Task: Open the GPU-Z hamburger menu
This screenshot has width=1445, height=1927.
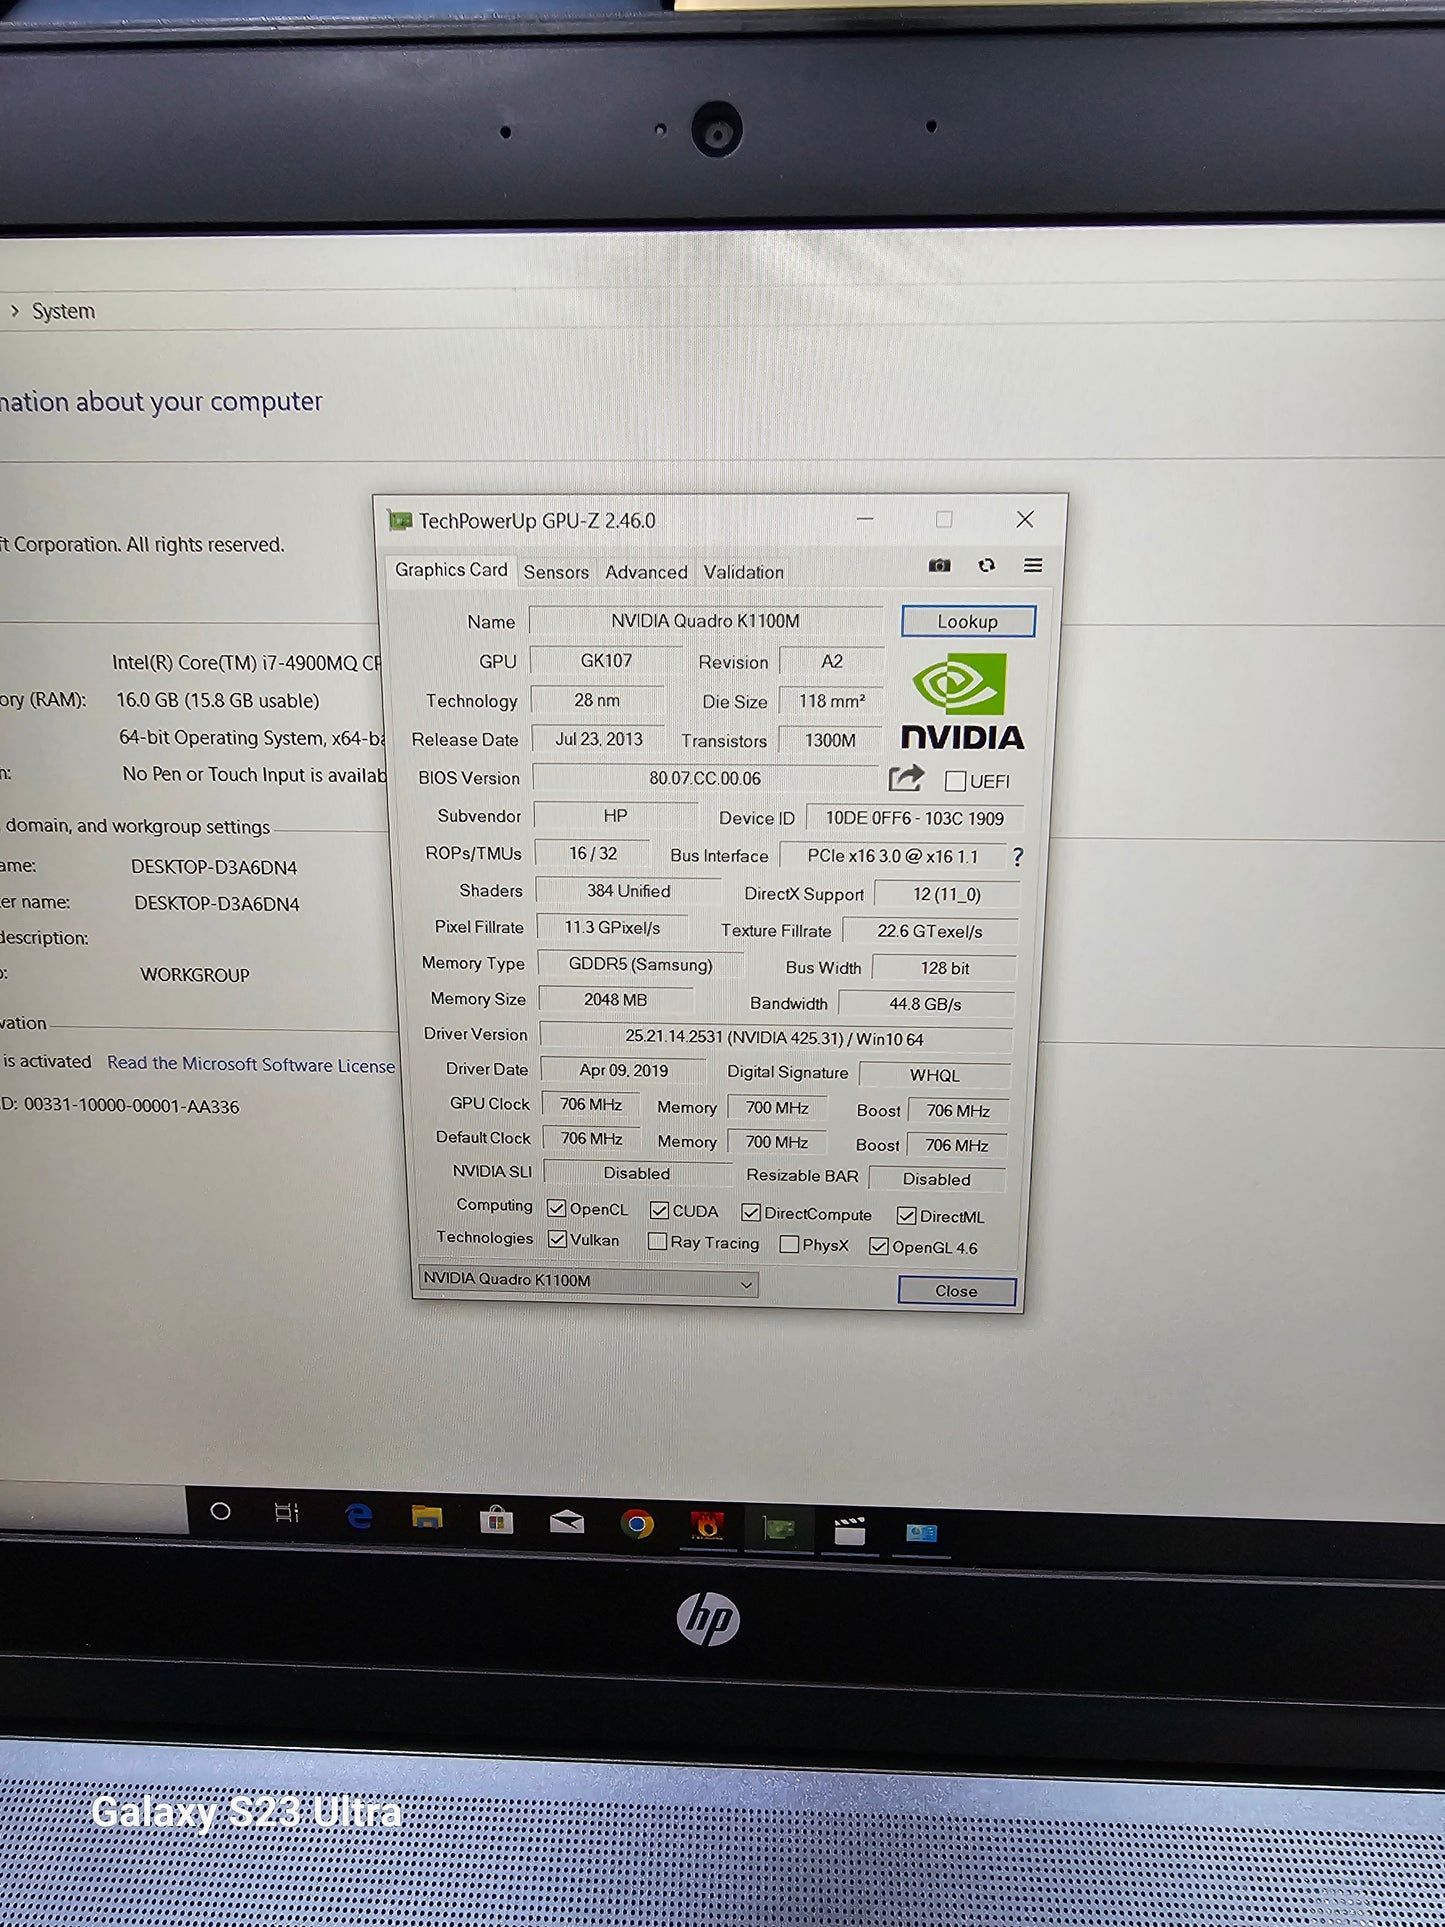Action: (x=1033, y=565)
